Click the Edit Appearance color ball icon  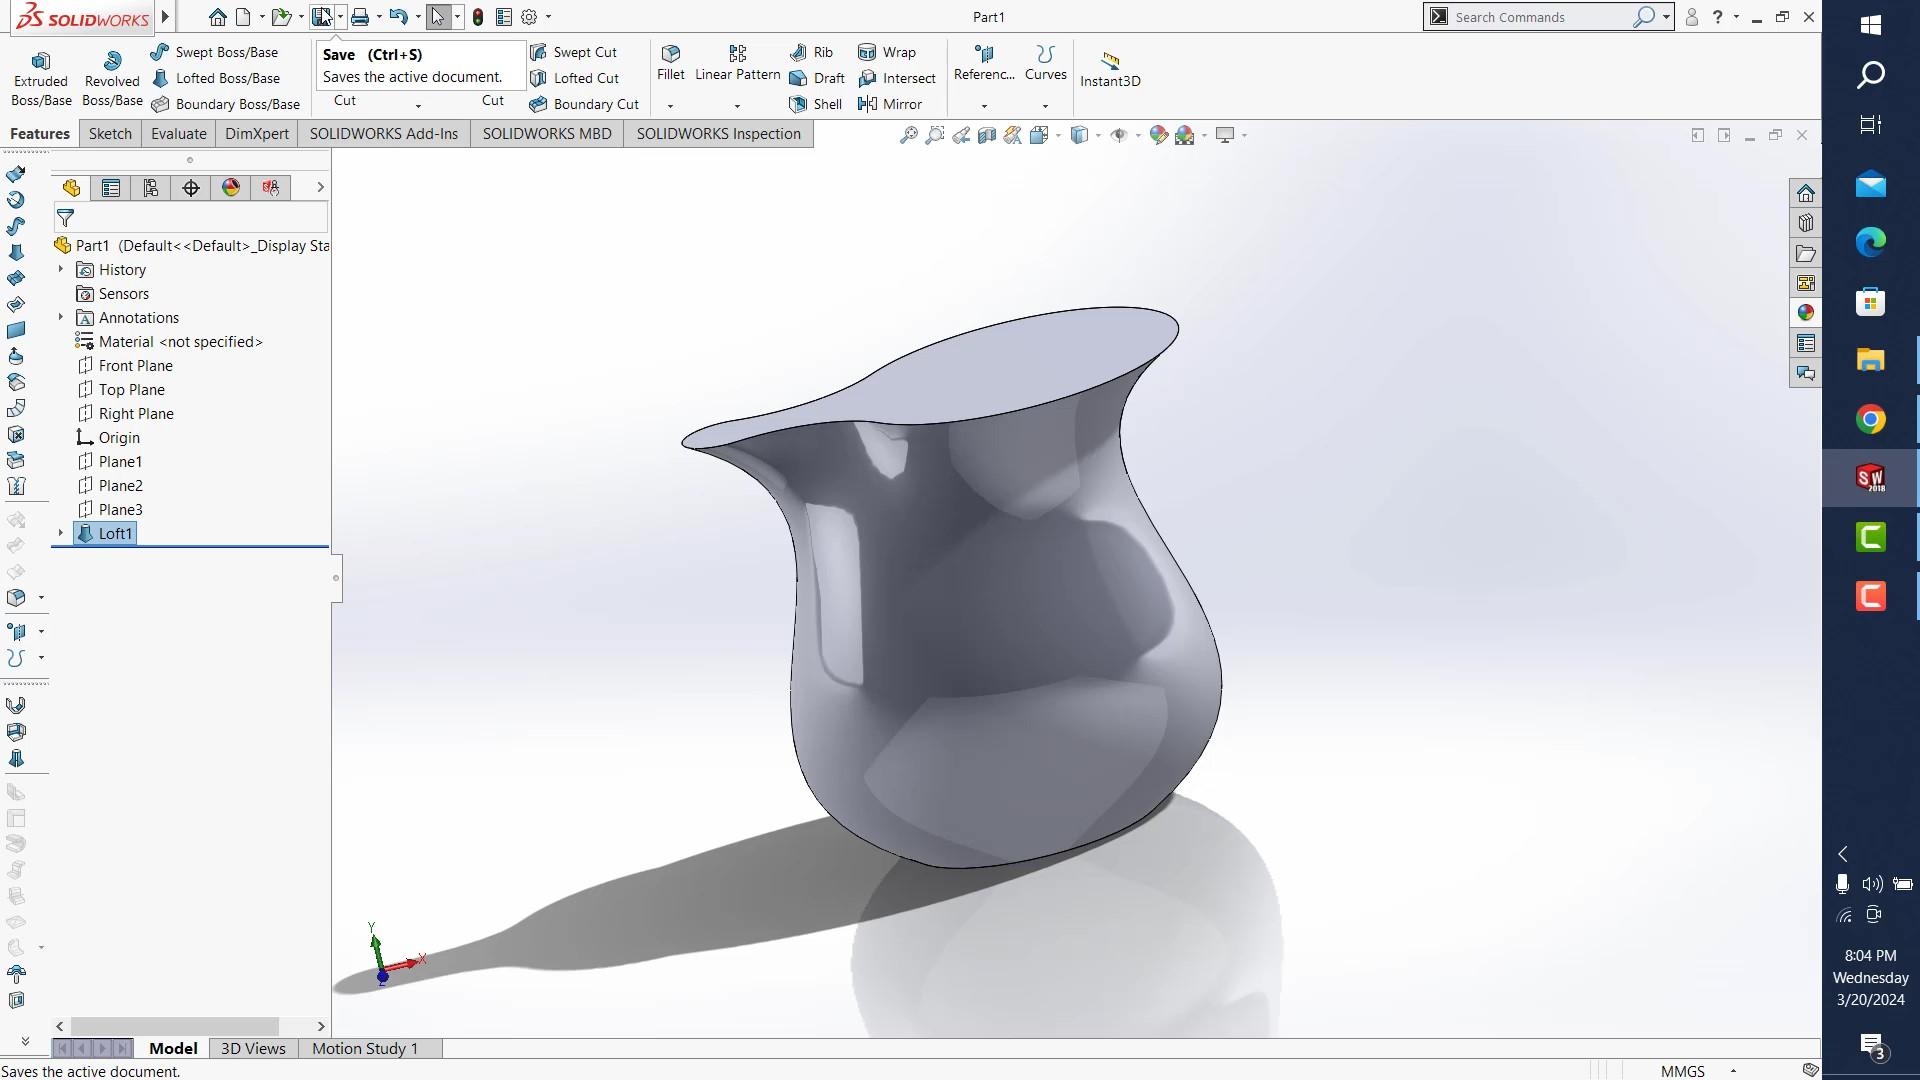(x=1158, y=135)
